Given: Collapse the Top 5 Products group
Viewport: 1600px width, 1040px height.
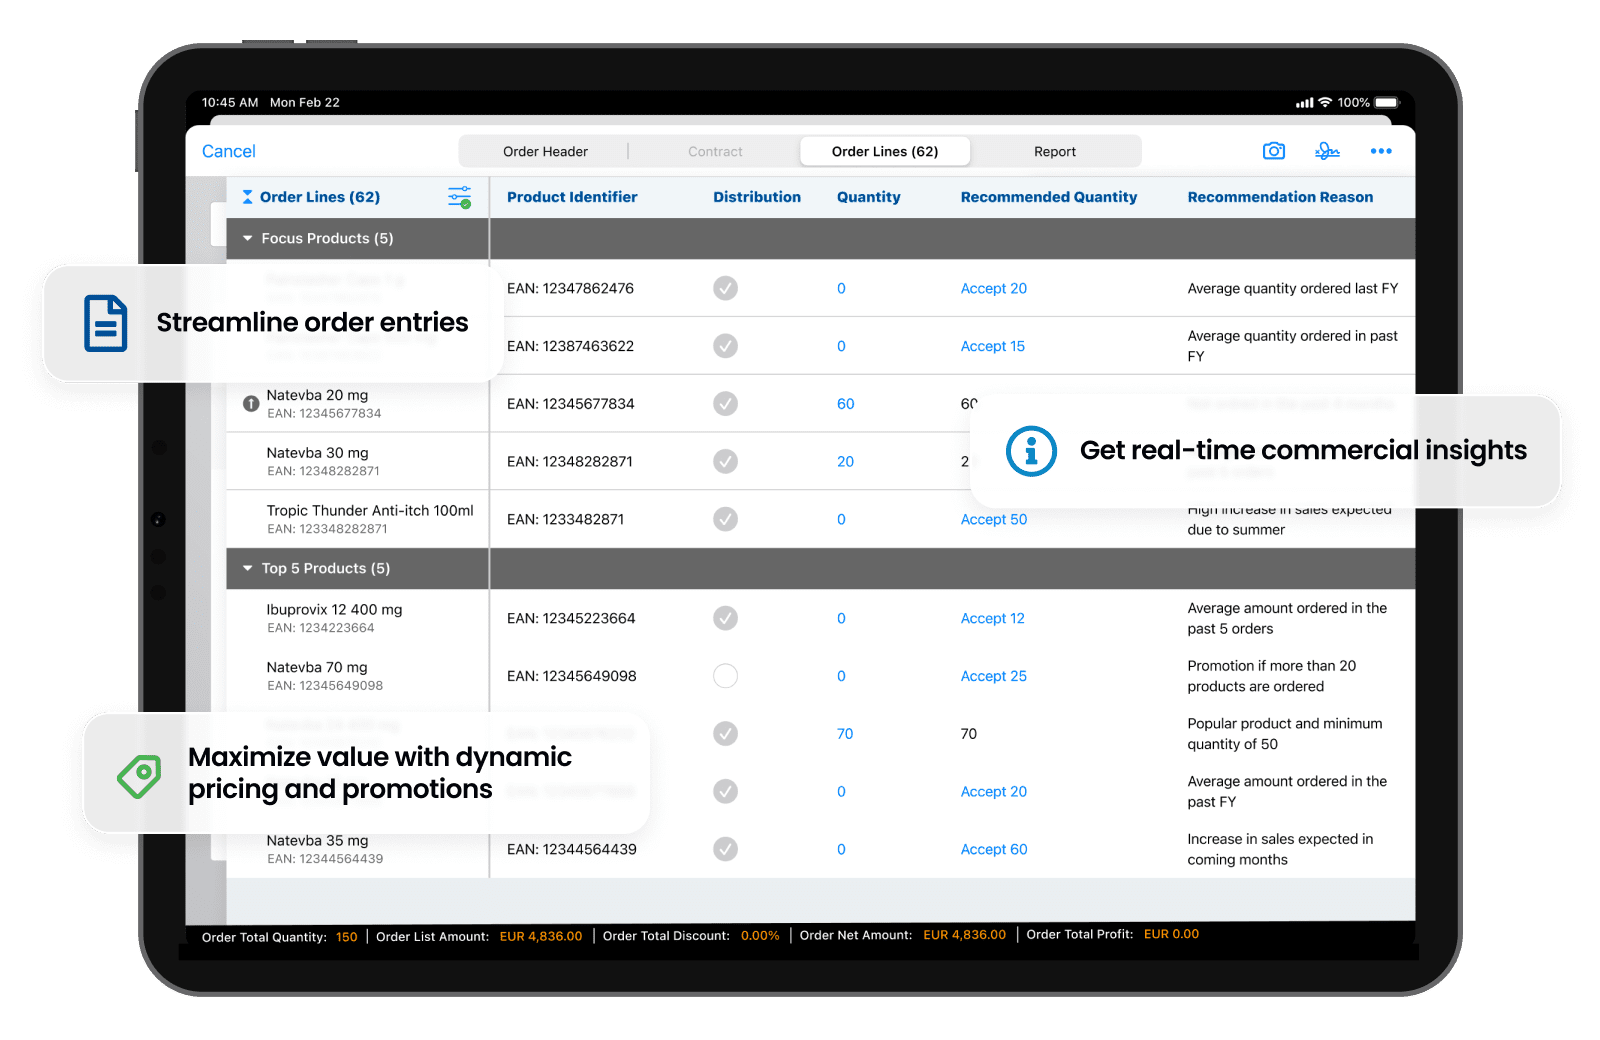Looking at the screenshot, I should (x=248, y=568).
